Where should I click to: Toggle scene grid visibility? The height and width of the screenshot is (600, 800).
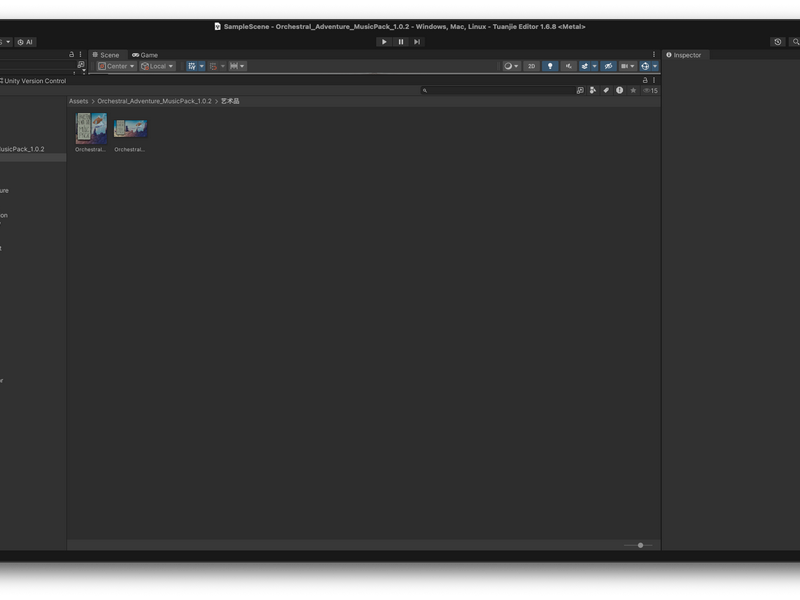(192, 66)
